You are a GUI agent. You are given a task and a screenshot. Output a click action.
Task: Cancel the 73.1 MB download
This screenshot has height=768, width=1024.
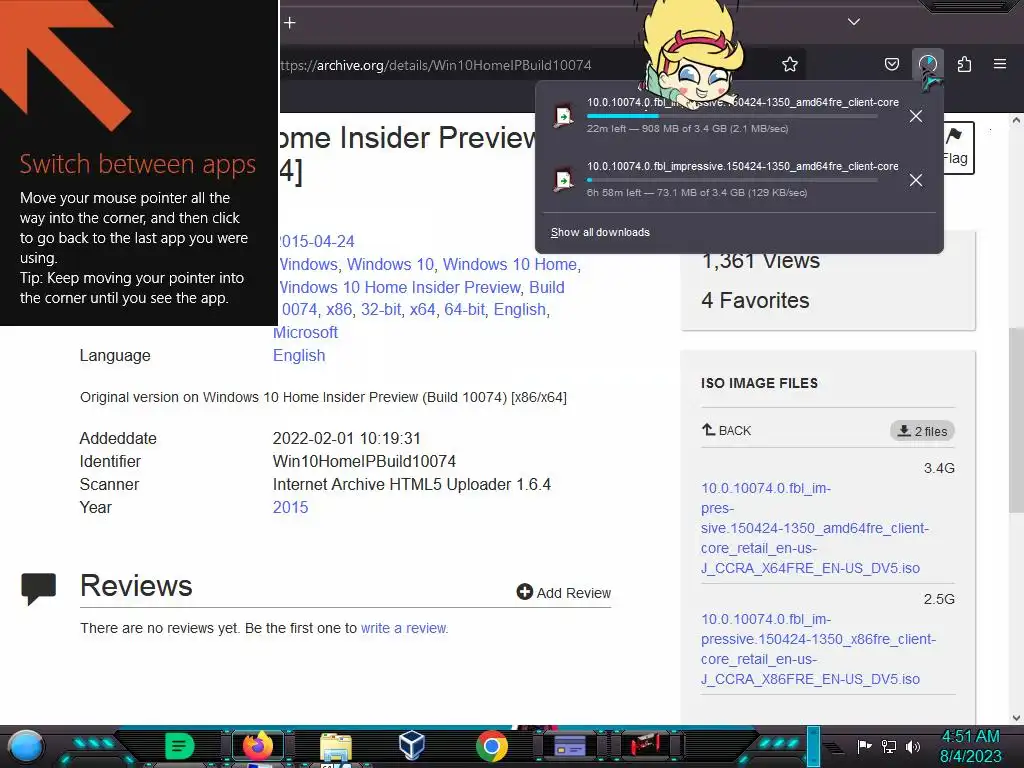[x=916, y=180]
